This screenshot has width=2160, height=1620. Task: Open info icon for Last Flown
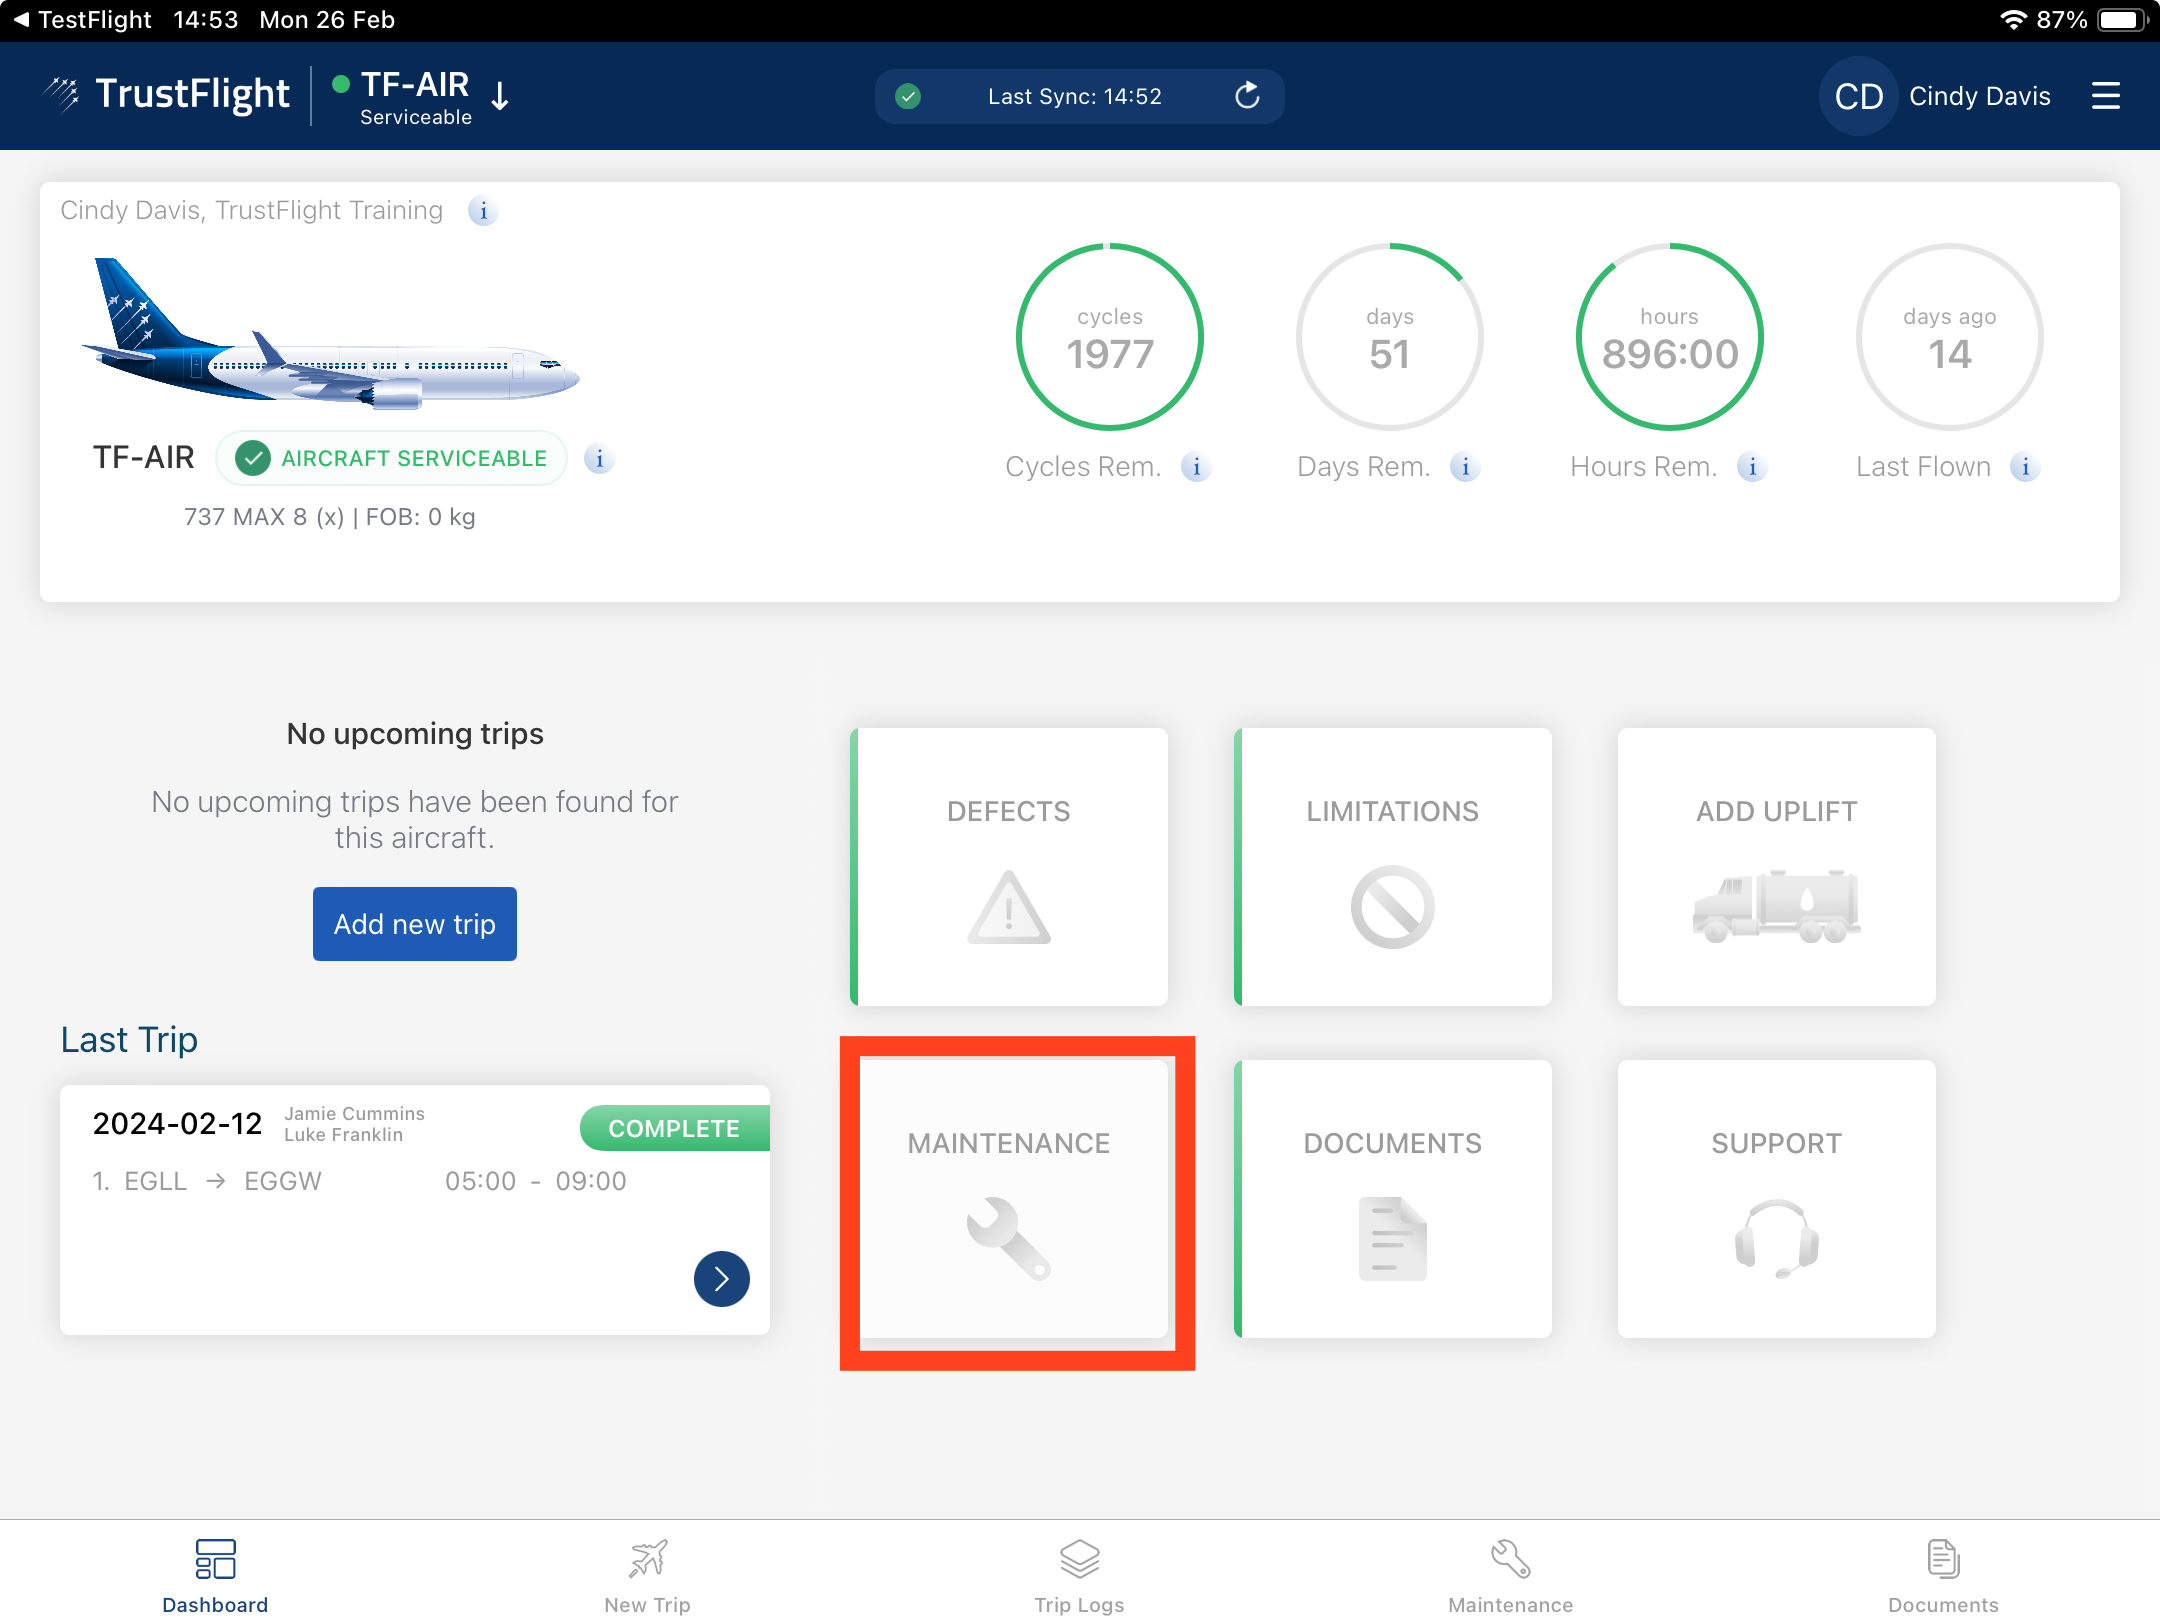(x=2025, y=467)
